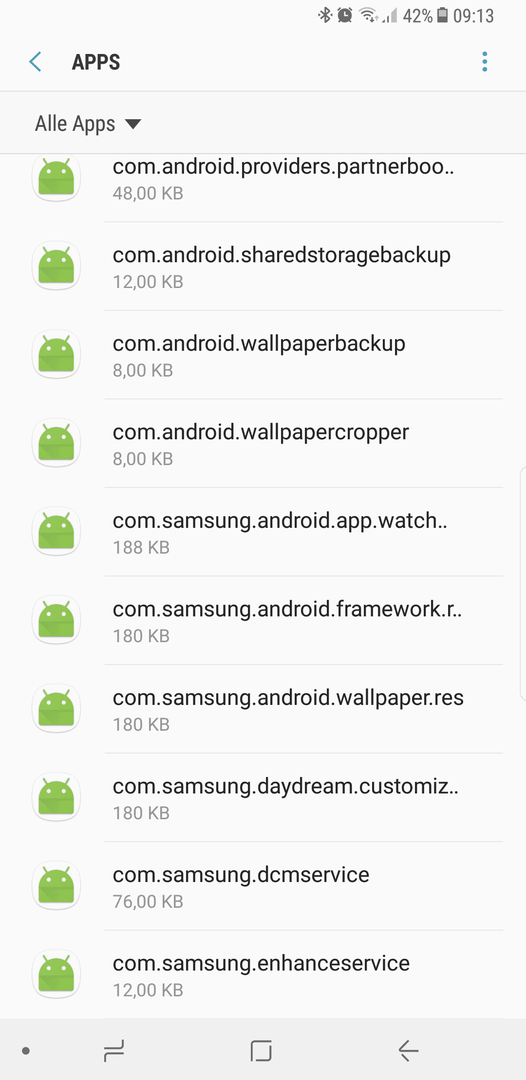Tap the back navigation button
The height and width of the screenshot is (1080, 526).
click(408, 1050)
